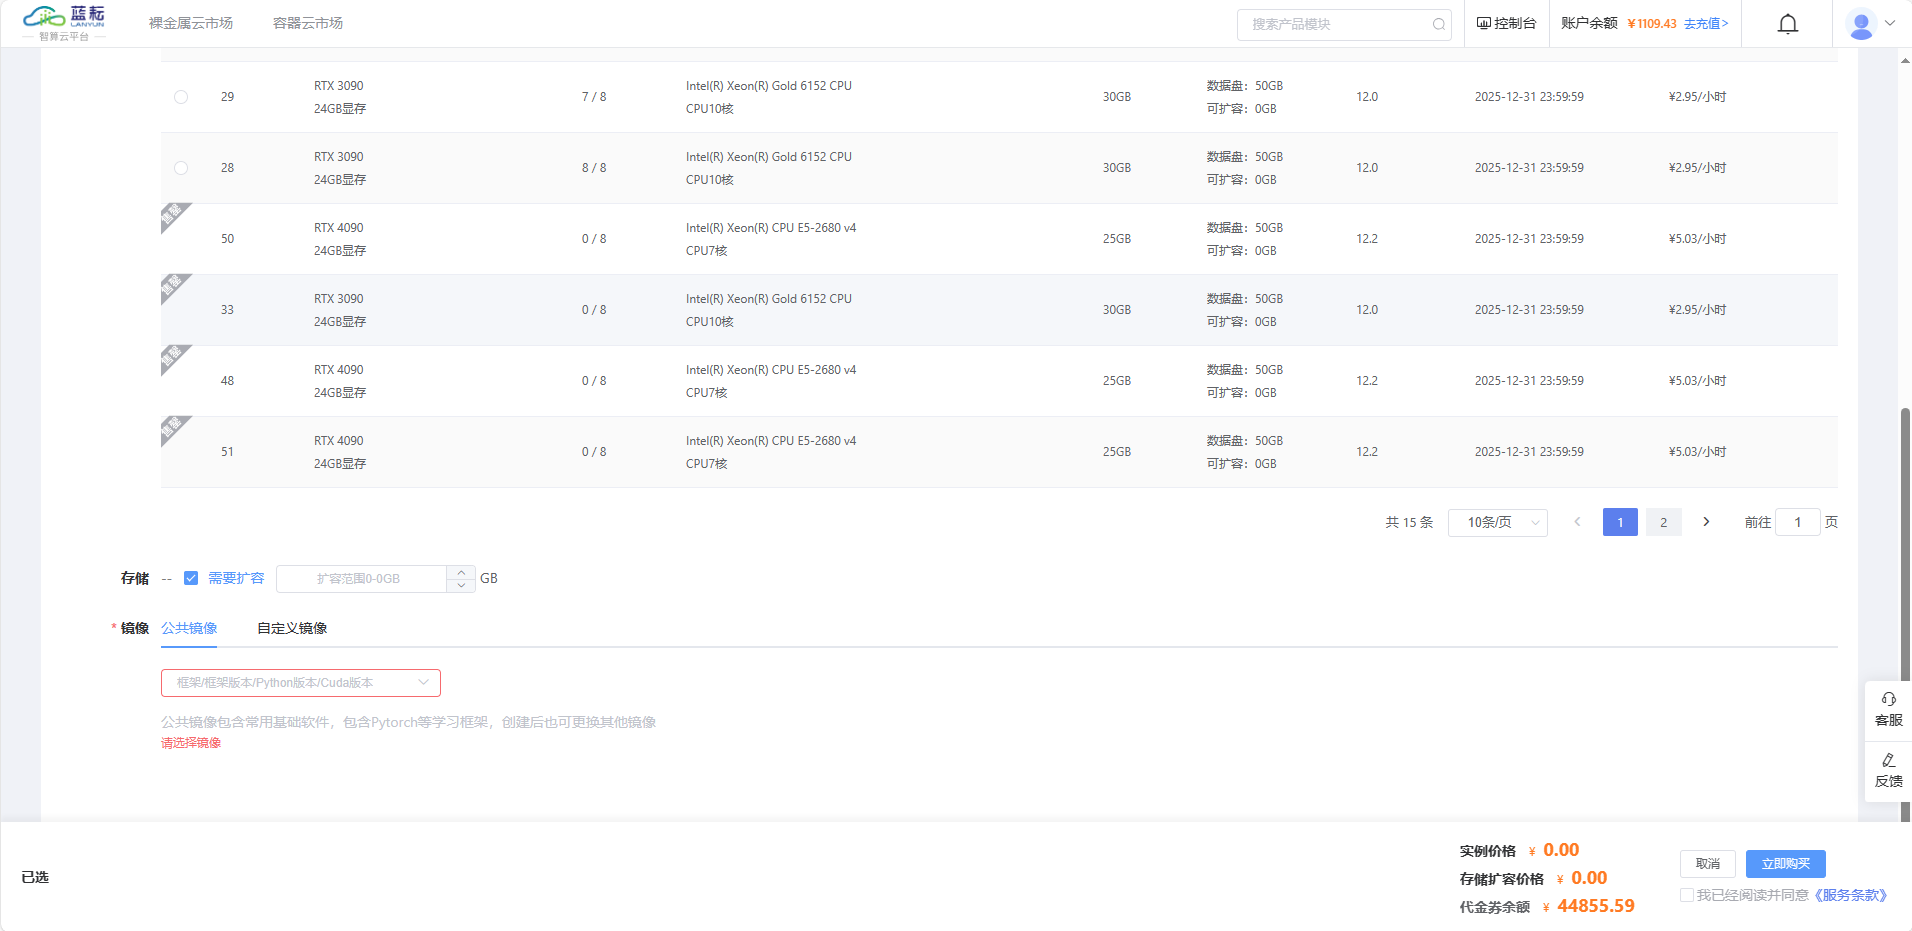1912x931 pixels.
Task: Select the radio button for machine 29
Action: (x=181, y=97)
